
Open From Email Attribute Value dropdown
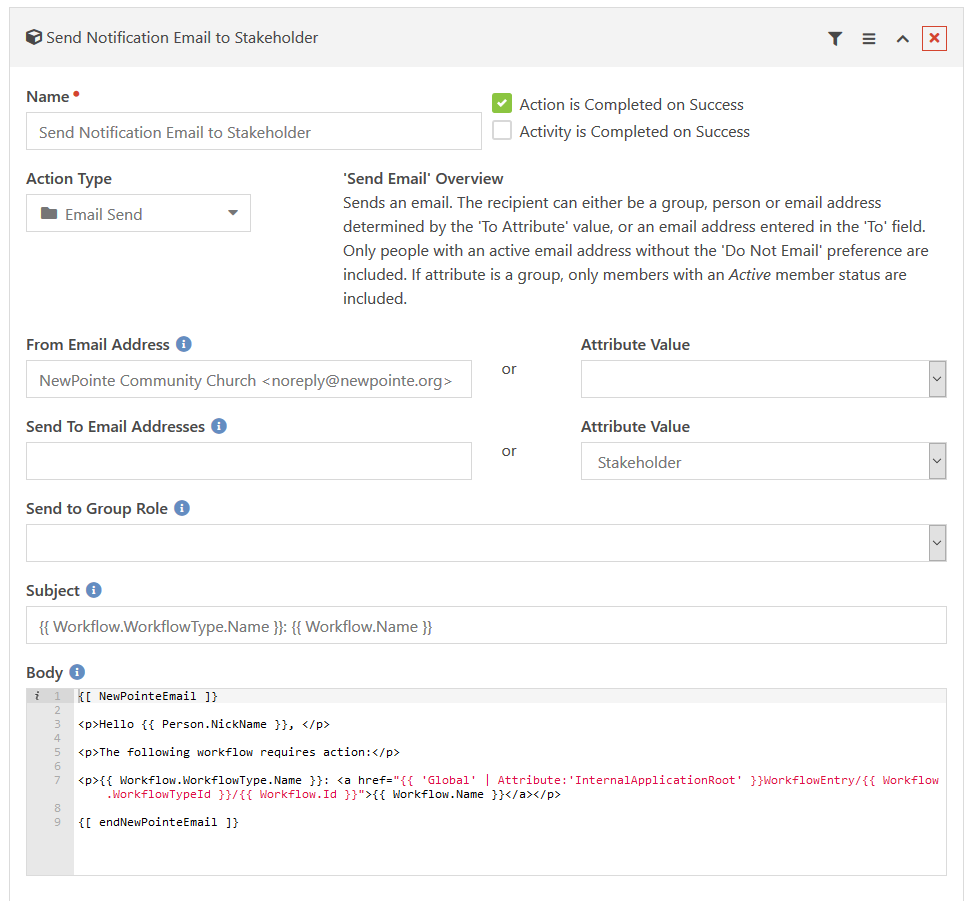point(763,379)
